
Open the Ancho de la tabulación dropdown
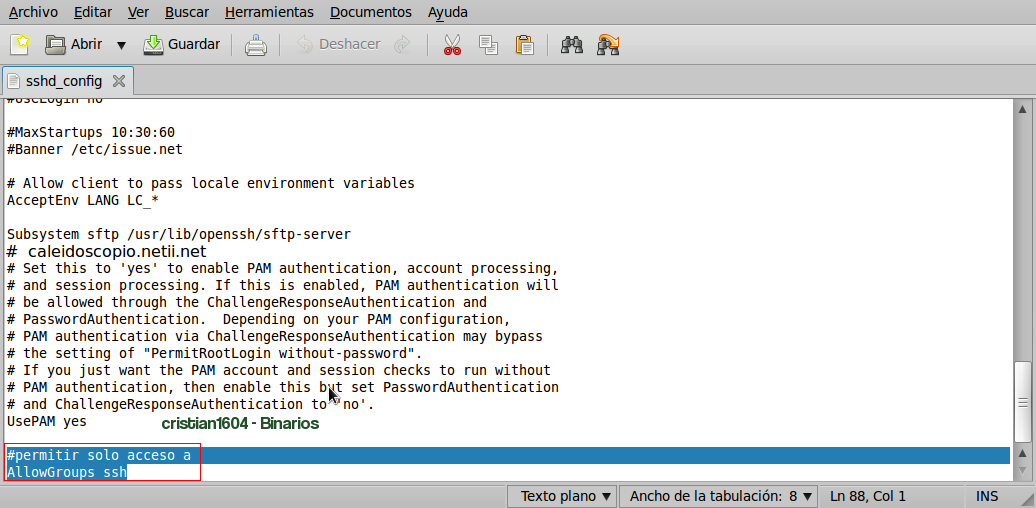(718, 496)
